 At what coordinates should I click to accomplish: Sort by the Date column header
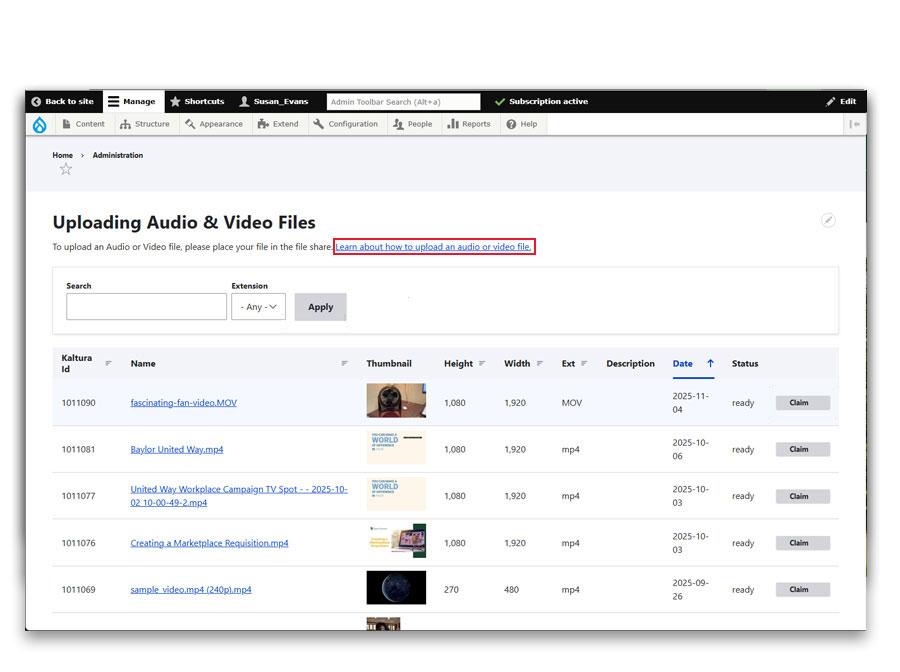coord(682,363)
